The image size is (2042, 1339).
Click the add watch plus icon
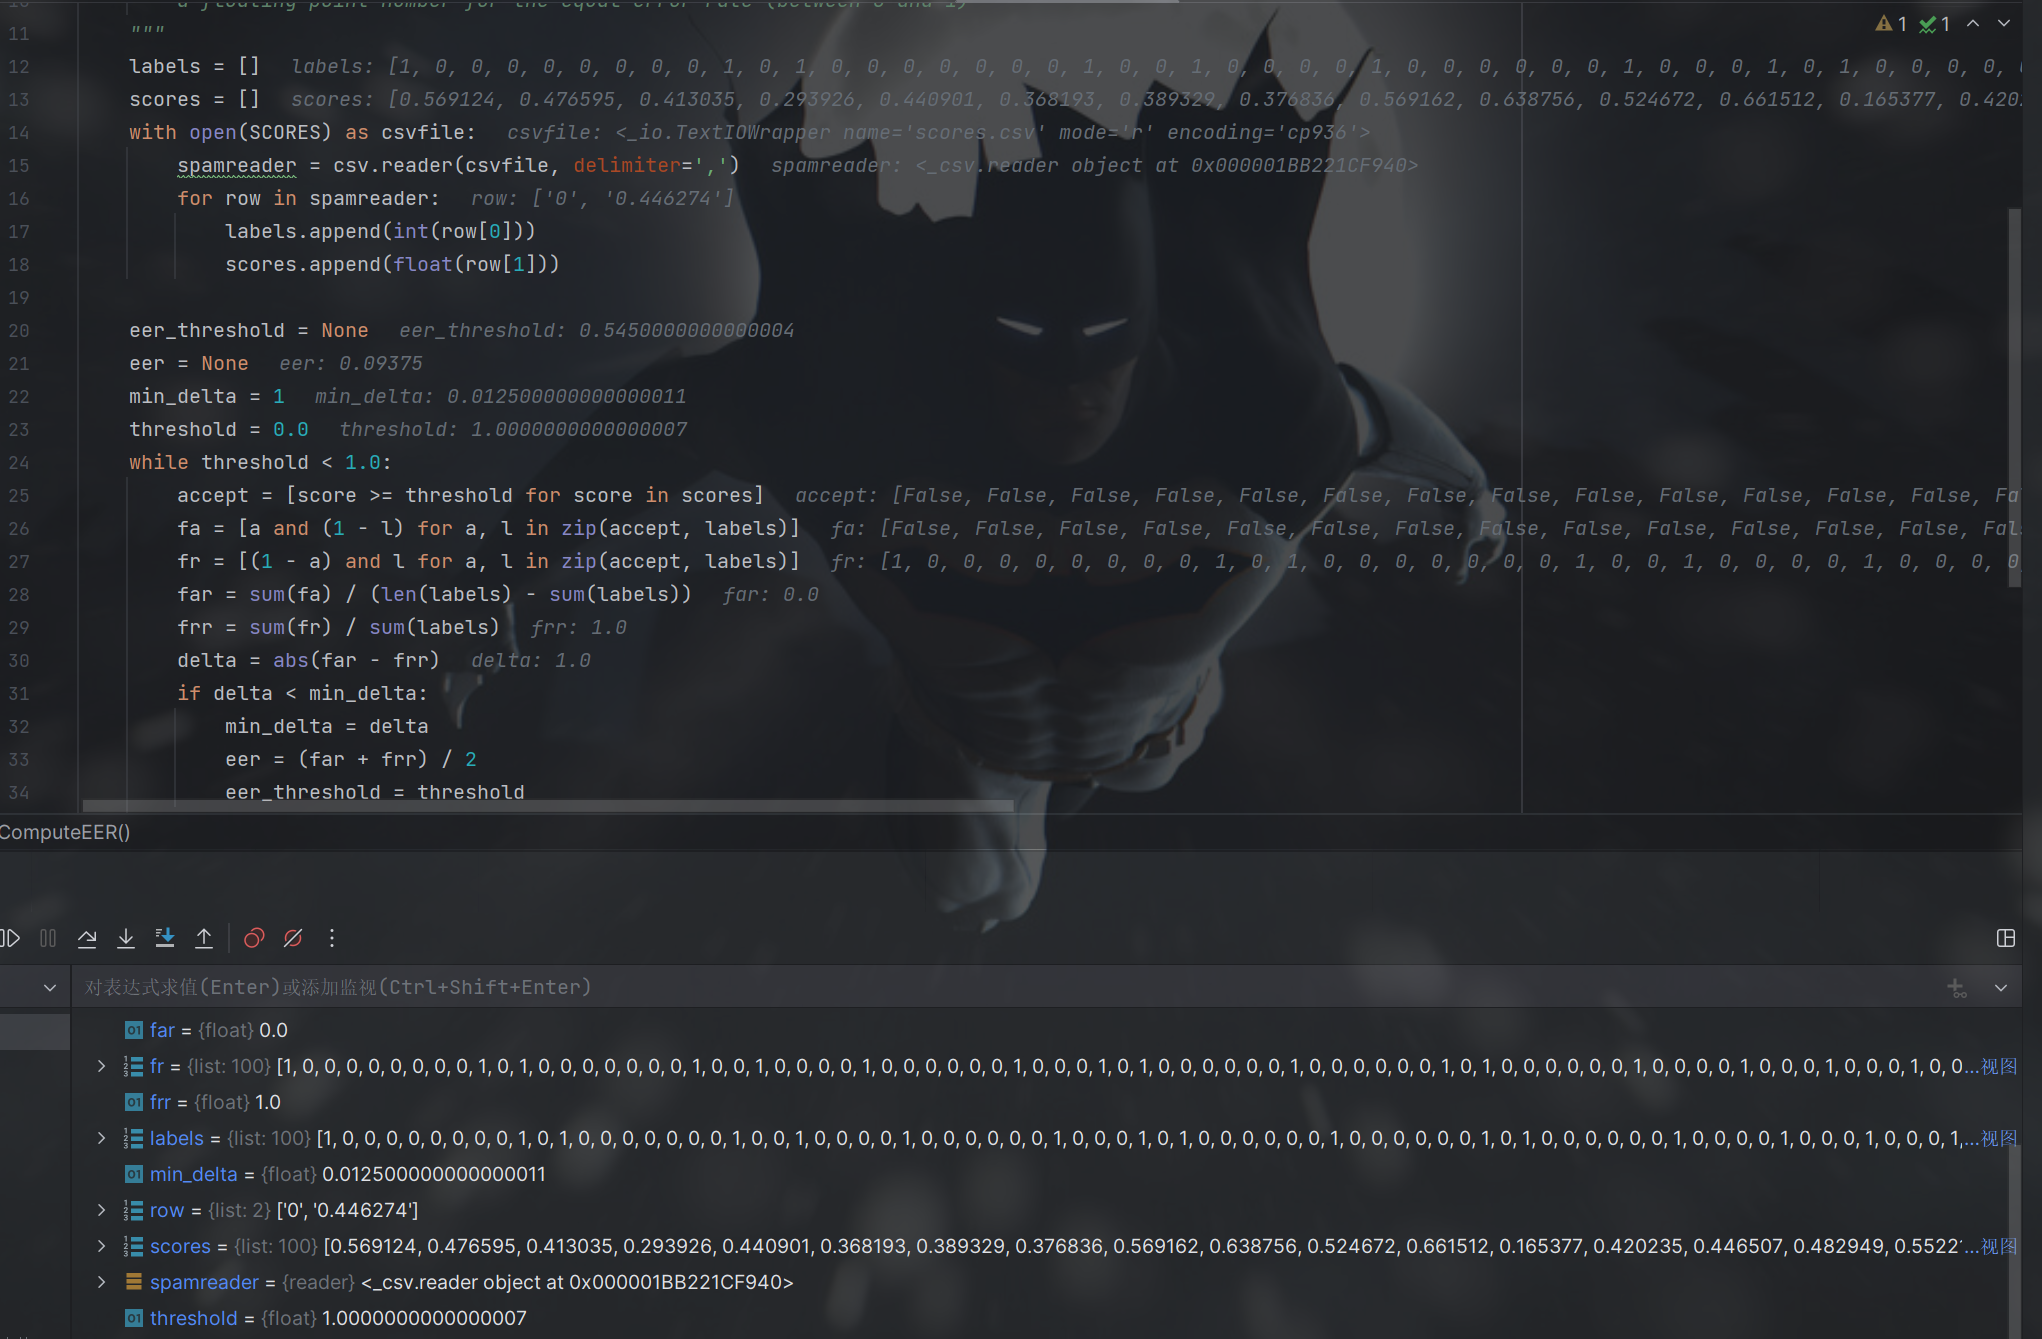click(x=1957, y=988)
